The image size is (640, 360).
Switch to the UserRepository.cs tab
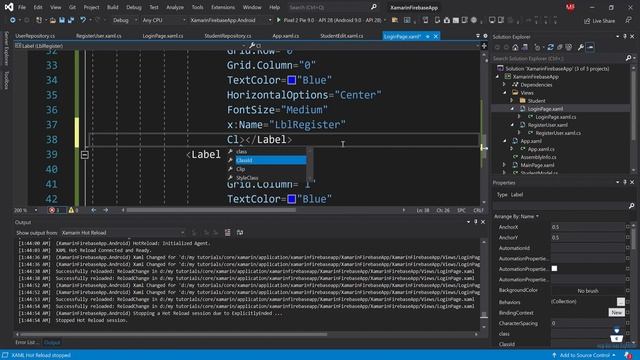pyautogui.click(x=35, y=36)
